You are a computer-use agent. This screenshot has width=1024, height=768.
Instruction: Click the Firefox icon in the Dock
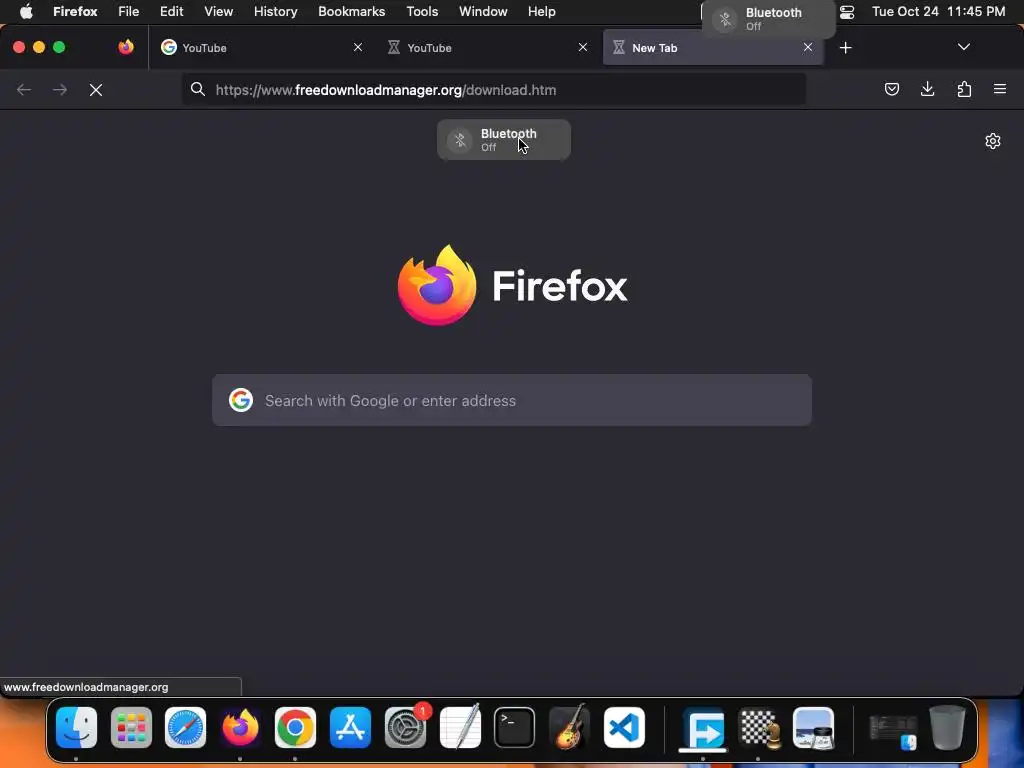240,727
